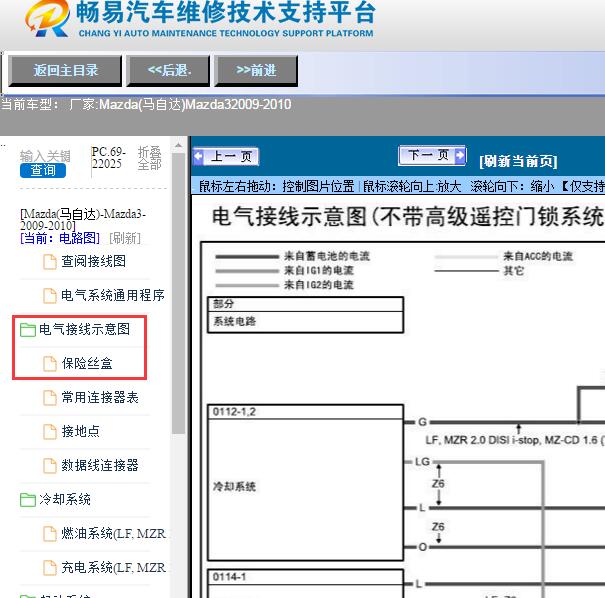This screenshot has width=605, height=598.
Task: Open the 常用连接器表 tree item
Action: point(100,397)
